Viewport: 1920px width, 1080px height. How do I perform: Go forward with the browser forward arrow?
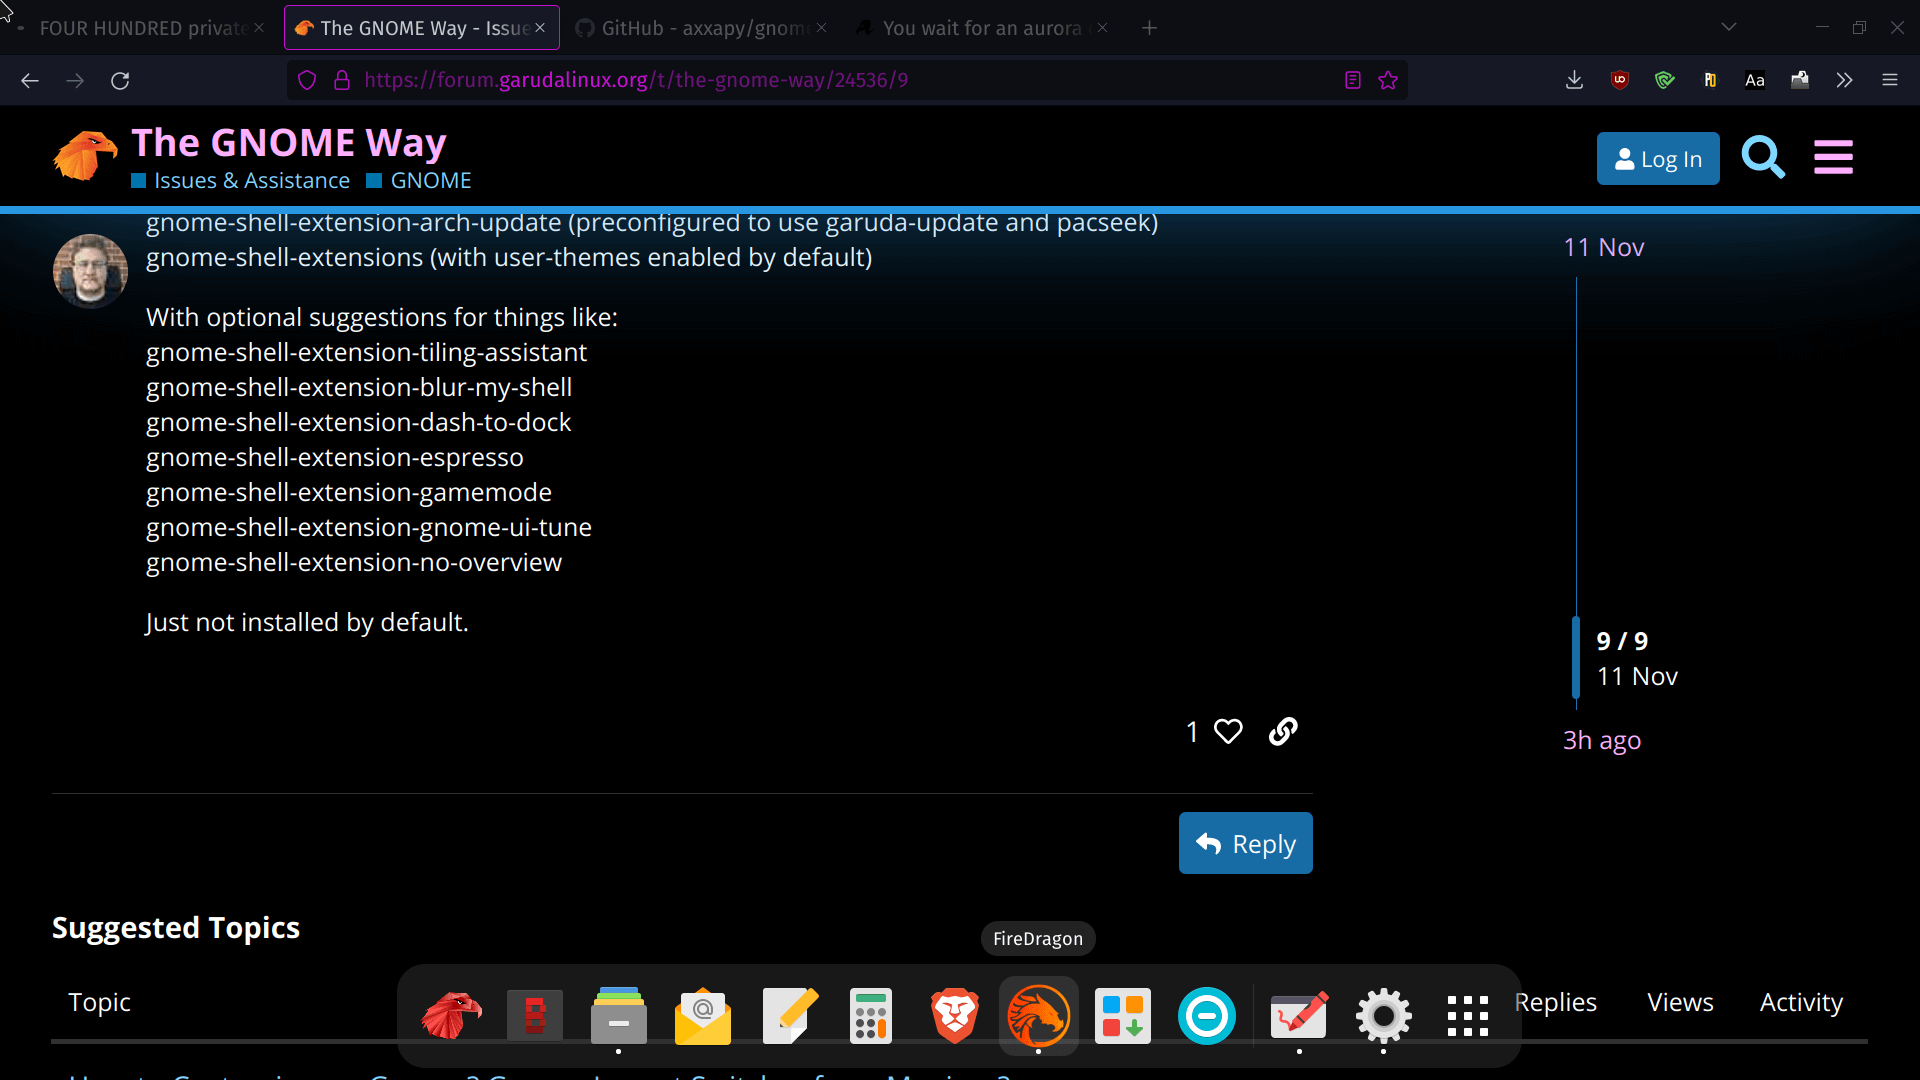point(75,80)
